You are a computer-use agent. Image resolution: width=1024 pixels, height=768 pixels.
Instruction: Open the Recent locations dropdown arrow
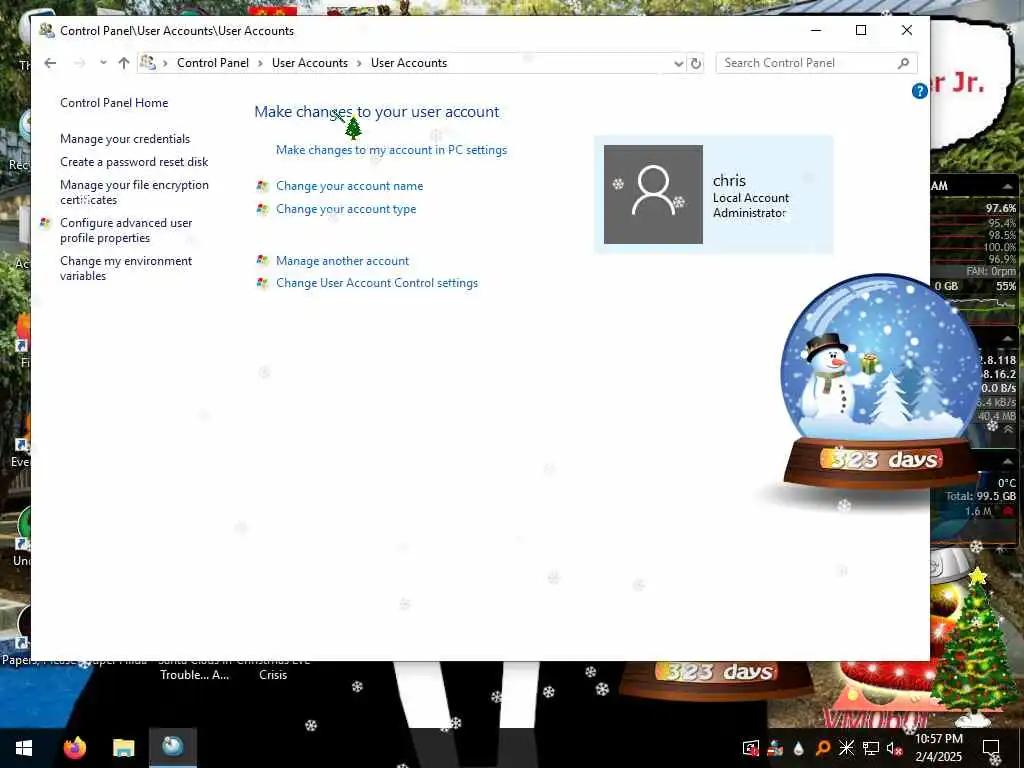pos(103,63)
